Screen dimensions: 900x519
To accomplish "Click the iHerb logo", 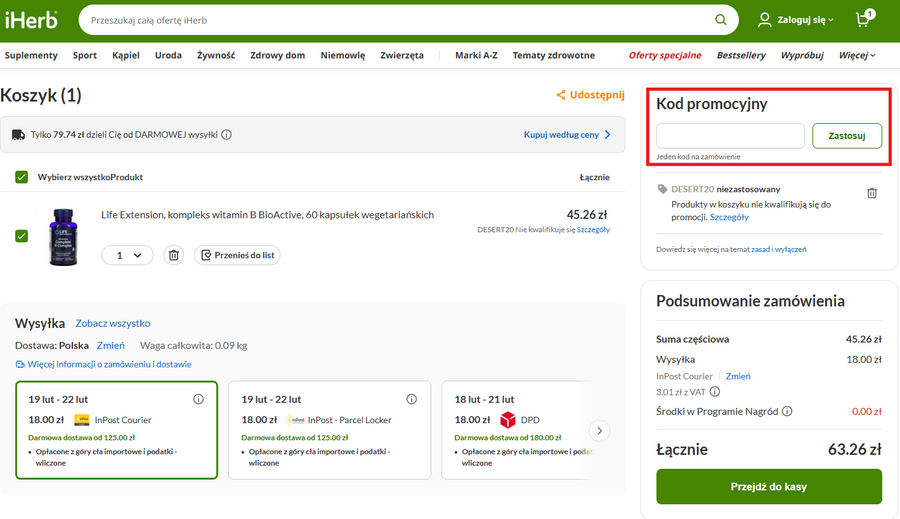I will 32,20.
